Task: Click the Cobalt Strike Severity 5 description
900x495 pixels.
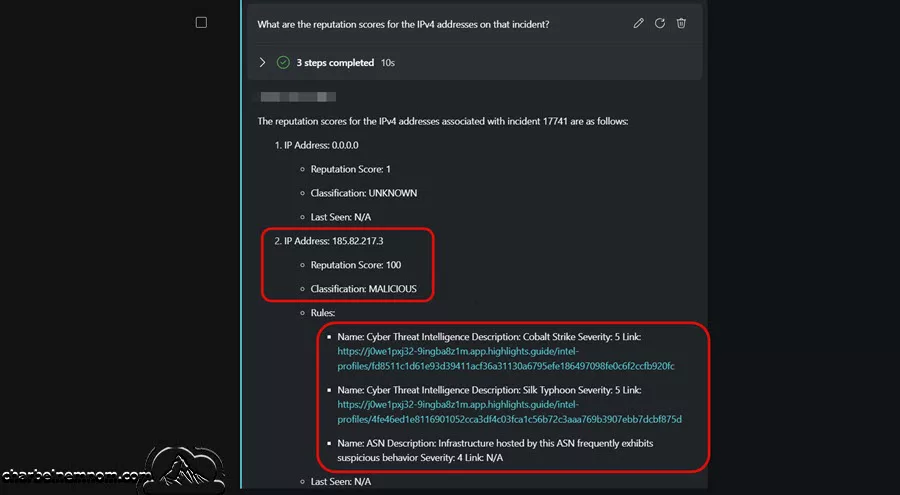Action: [489, 337]
